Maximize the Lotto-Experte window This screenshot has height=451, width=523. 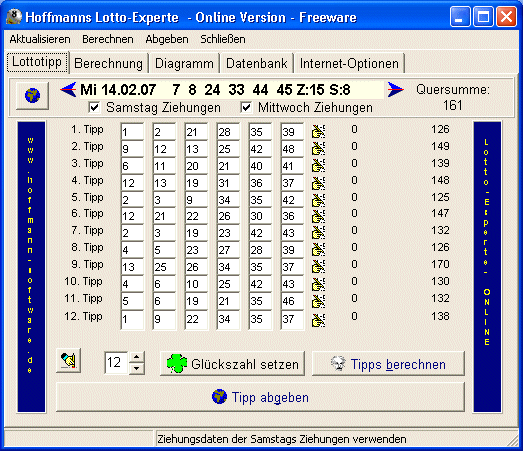(483, 17)
